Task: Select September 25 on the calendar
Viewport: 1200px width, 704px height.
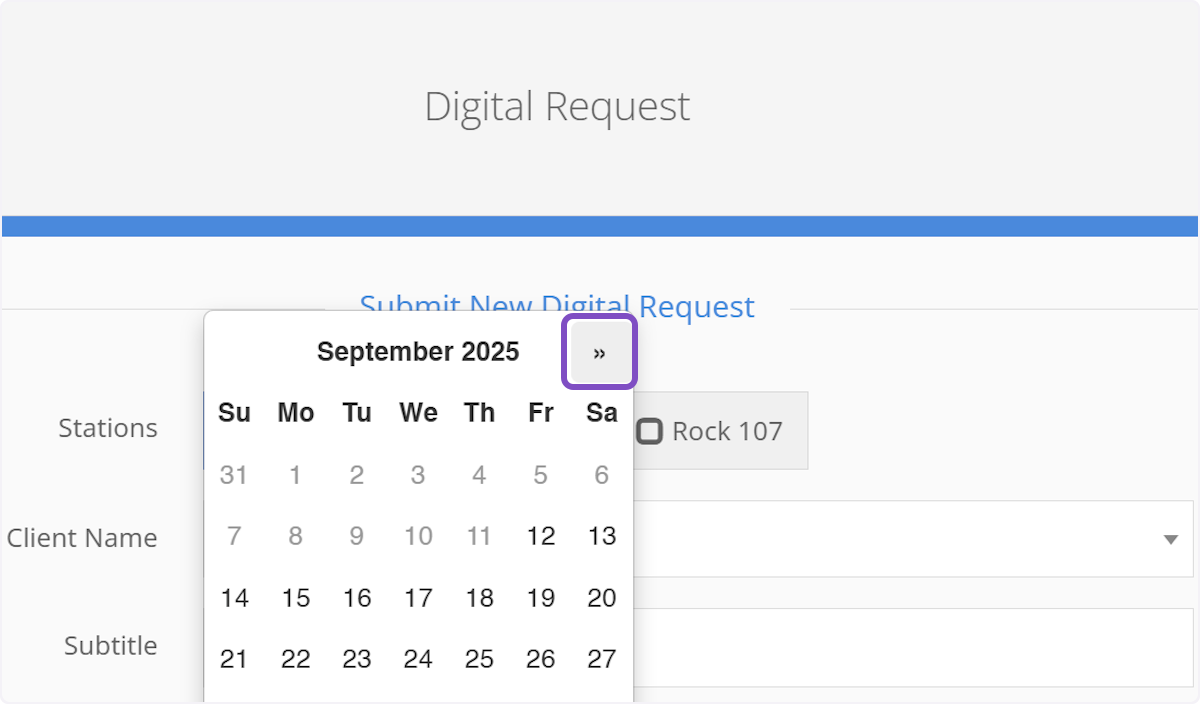Action: [x=479, y=659]
